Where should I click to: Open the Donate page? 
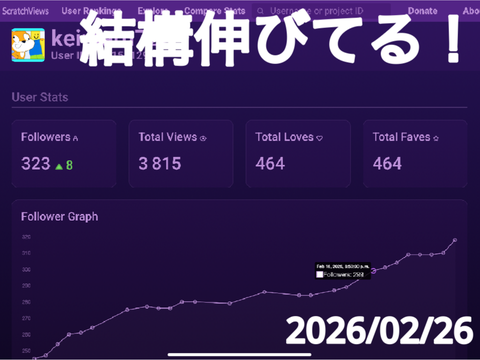coord(422,11)
